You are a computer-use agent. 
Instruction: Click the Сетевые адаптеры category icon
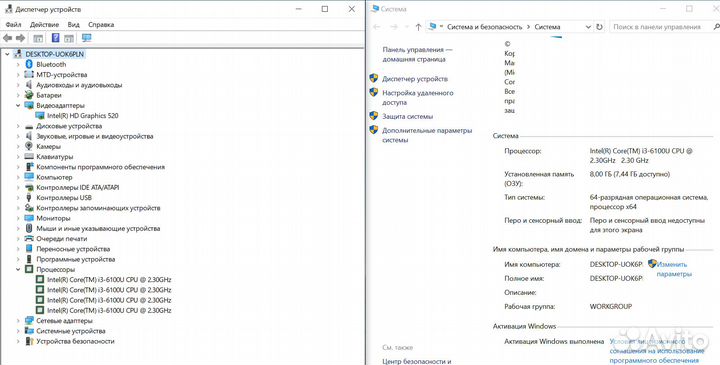(x=29, y=320)
